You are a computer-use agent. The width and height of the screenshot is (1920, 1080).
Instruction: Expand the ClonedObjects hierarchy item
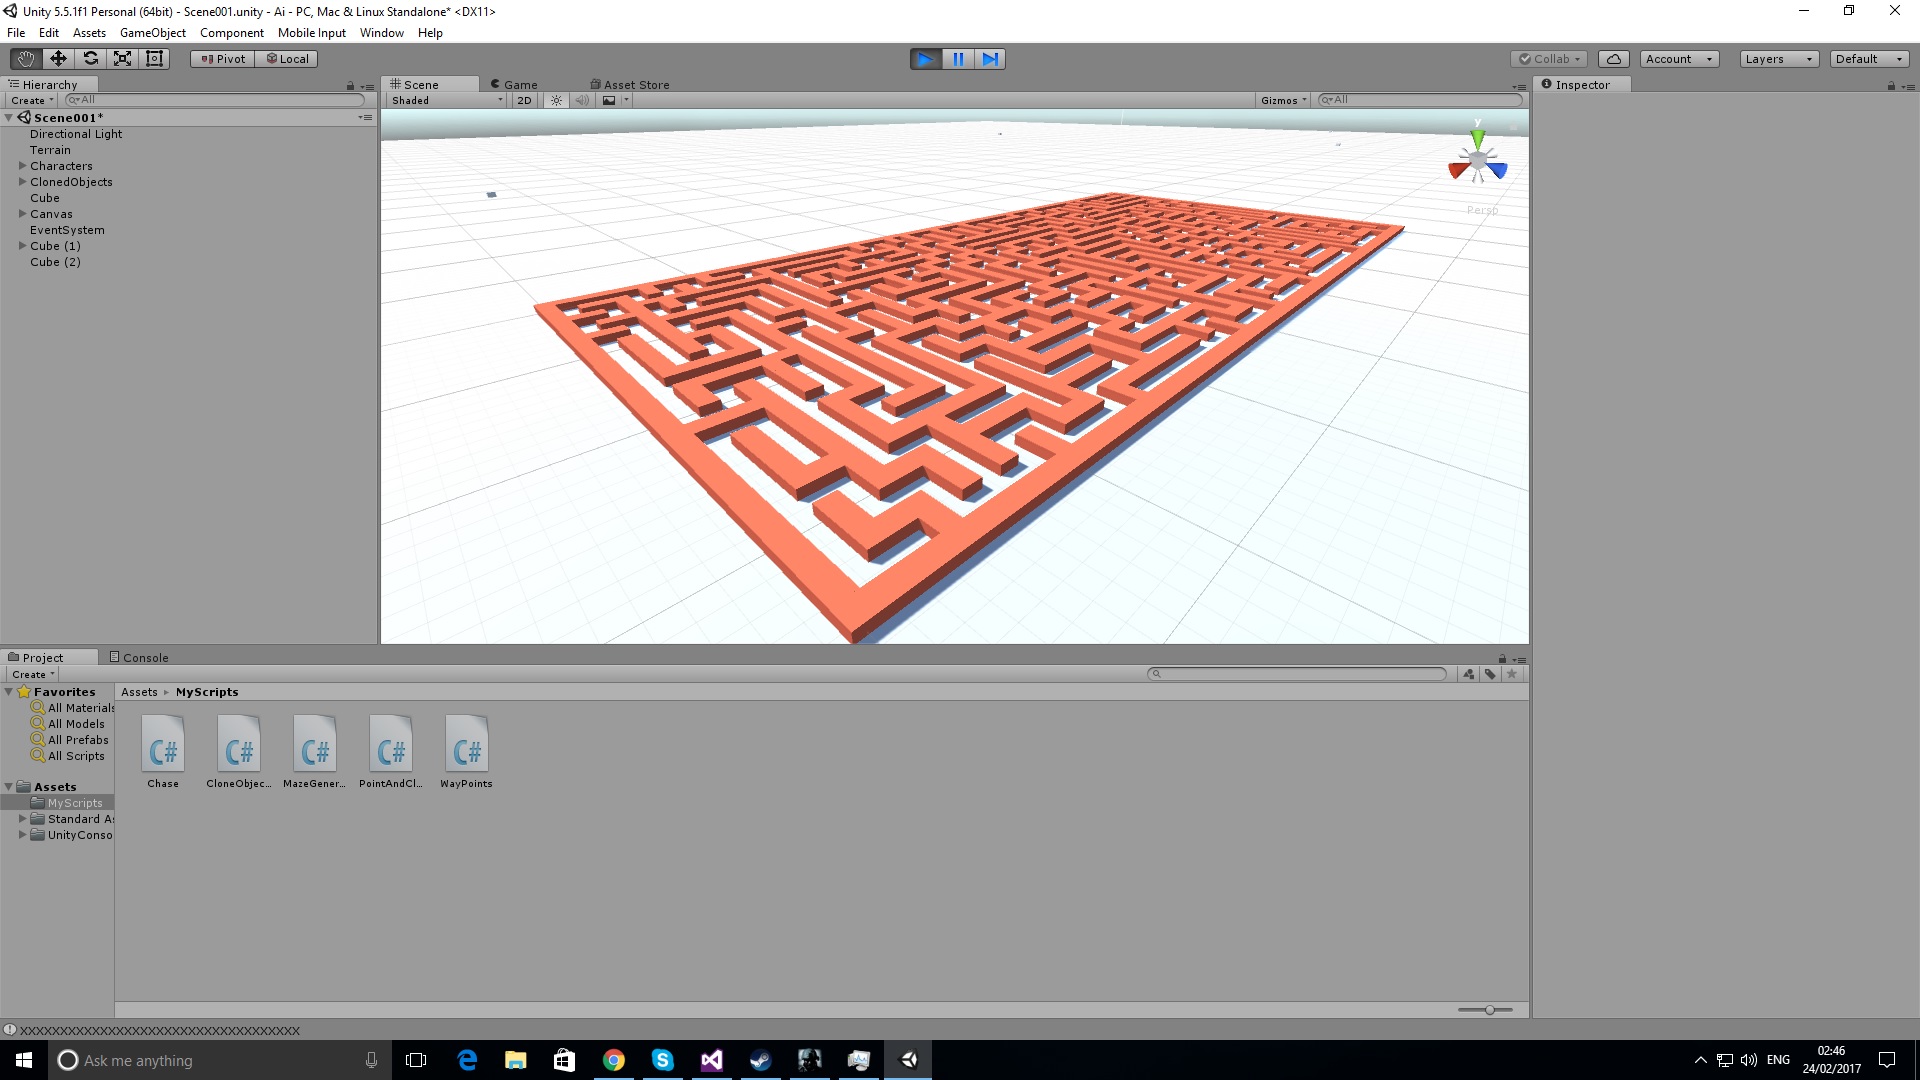[x=22, y=182]
